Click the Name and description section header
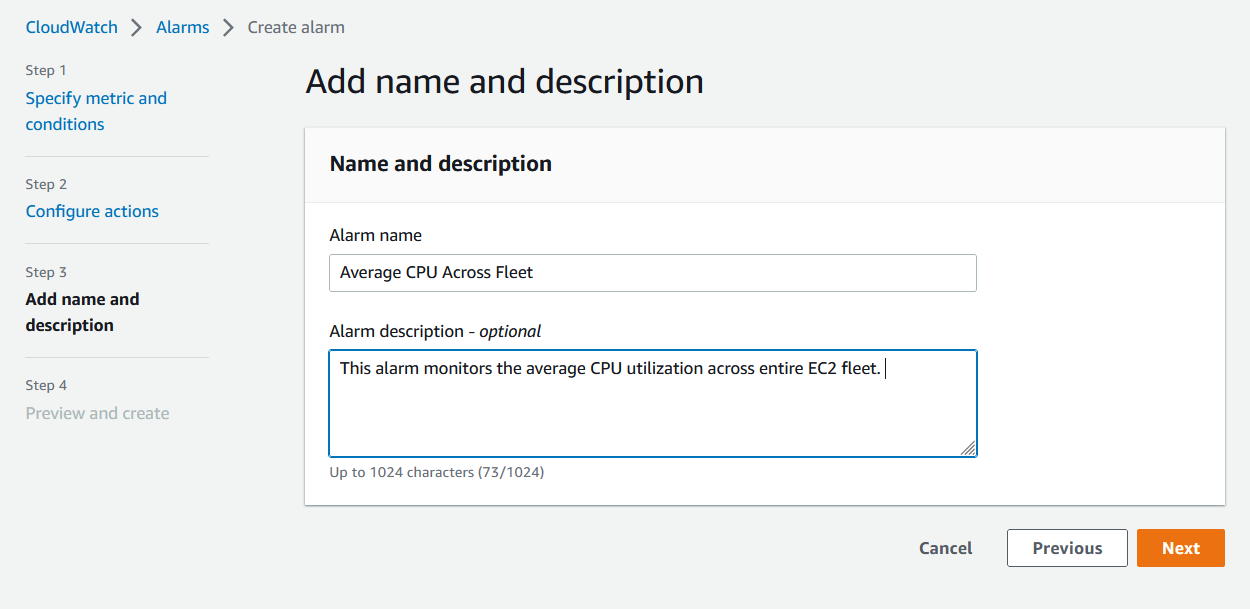The height and width of the screenshot is (609, 1250). tap(440, 163)
